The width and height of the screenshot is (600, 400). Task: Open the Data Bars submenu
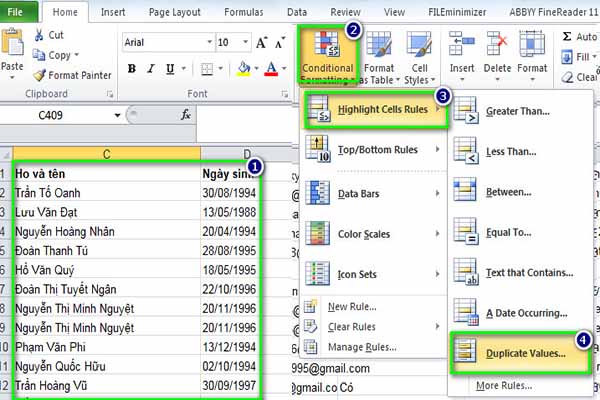tap(374, 194)
